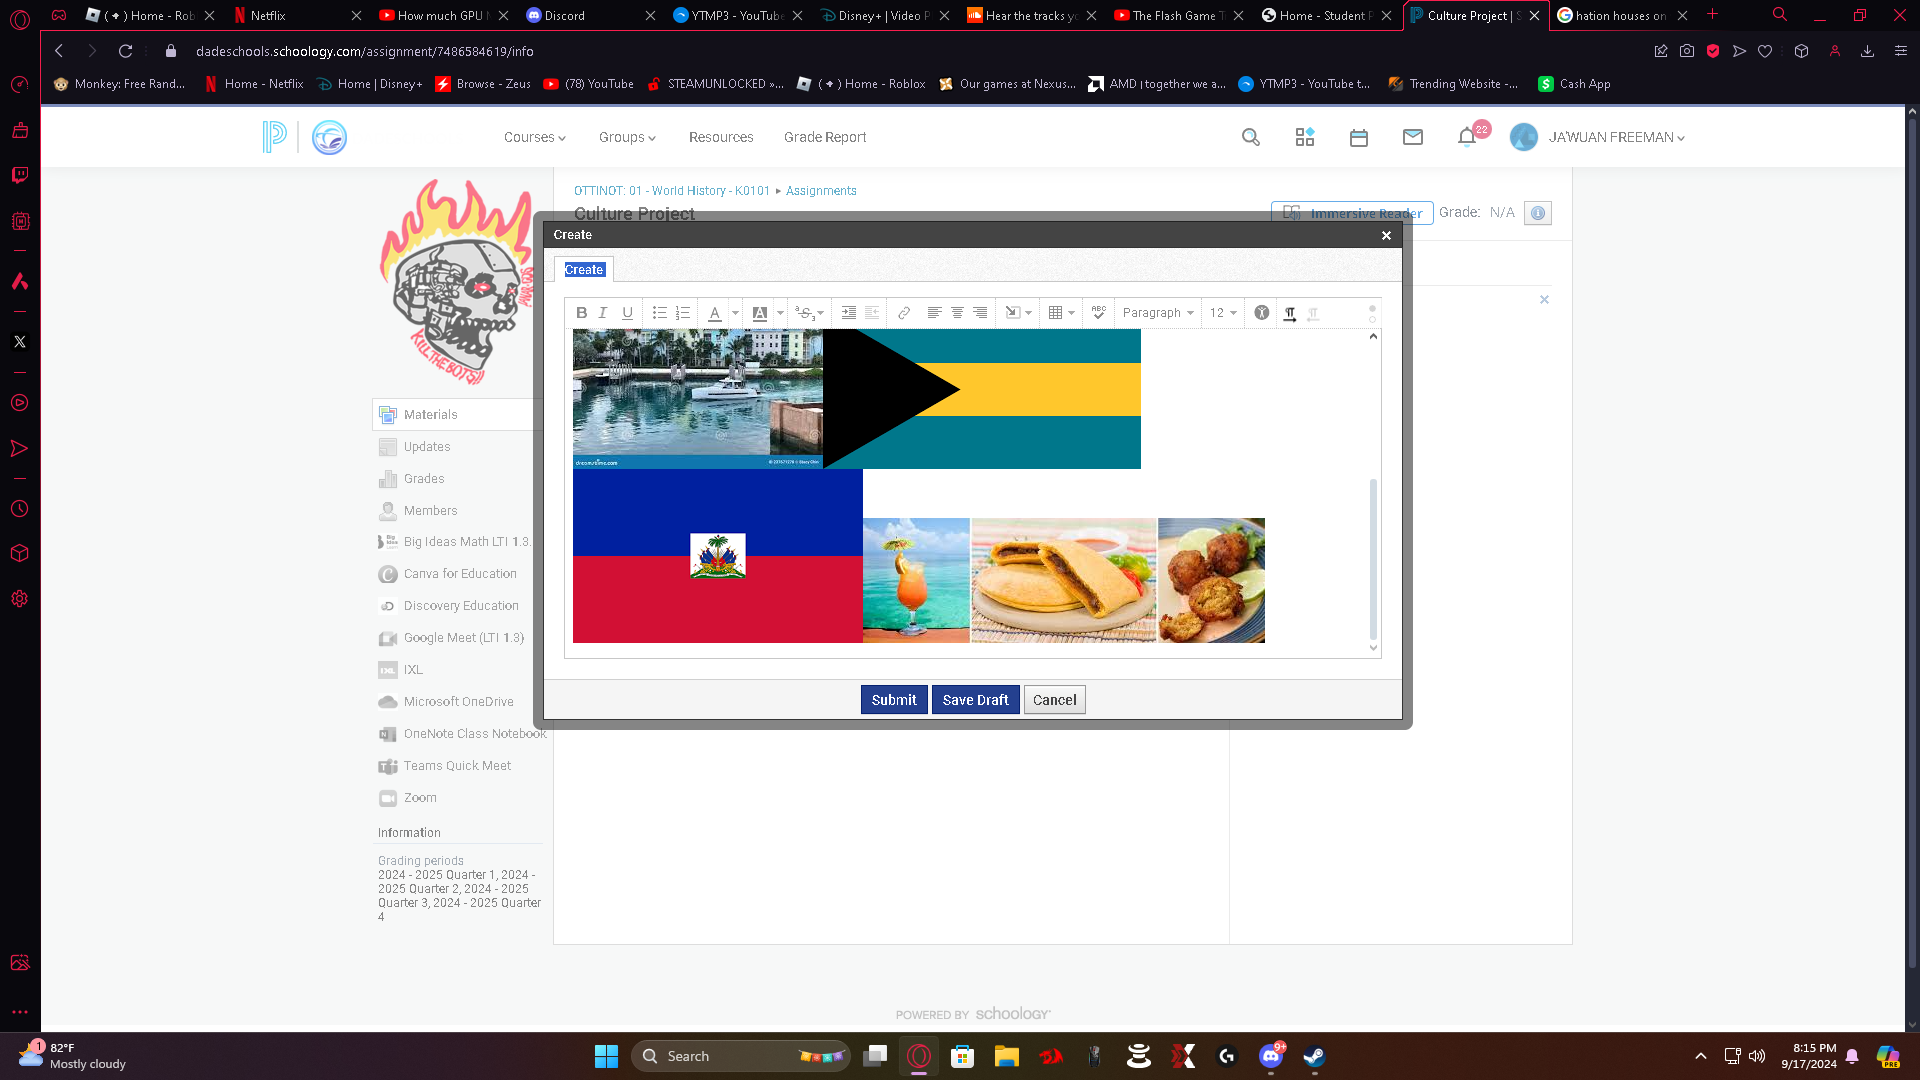Open the Paragraph format dropdown
Viewport: 1920px width, 1080px height.
pyautogui.click(x=1158, y=313)
